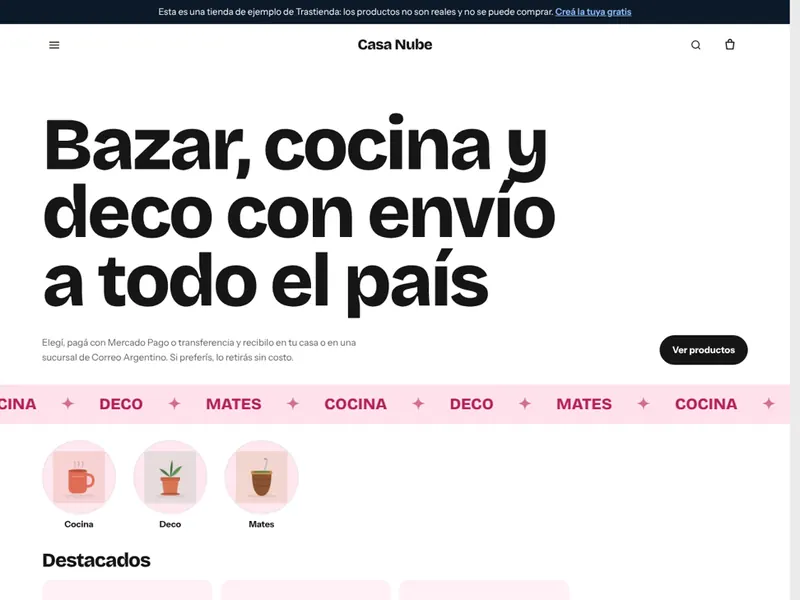Select the 'Cocina' label under mug
Viewport: 800px width, 600px height.
(79, 524)
